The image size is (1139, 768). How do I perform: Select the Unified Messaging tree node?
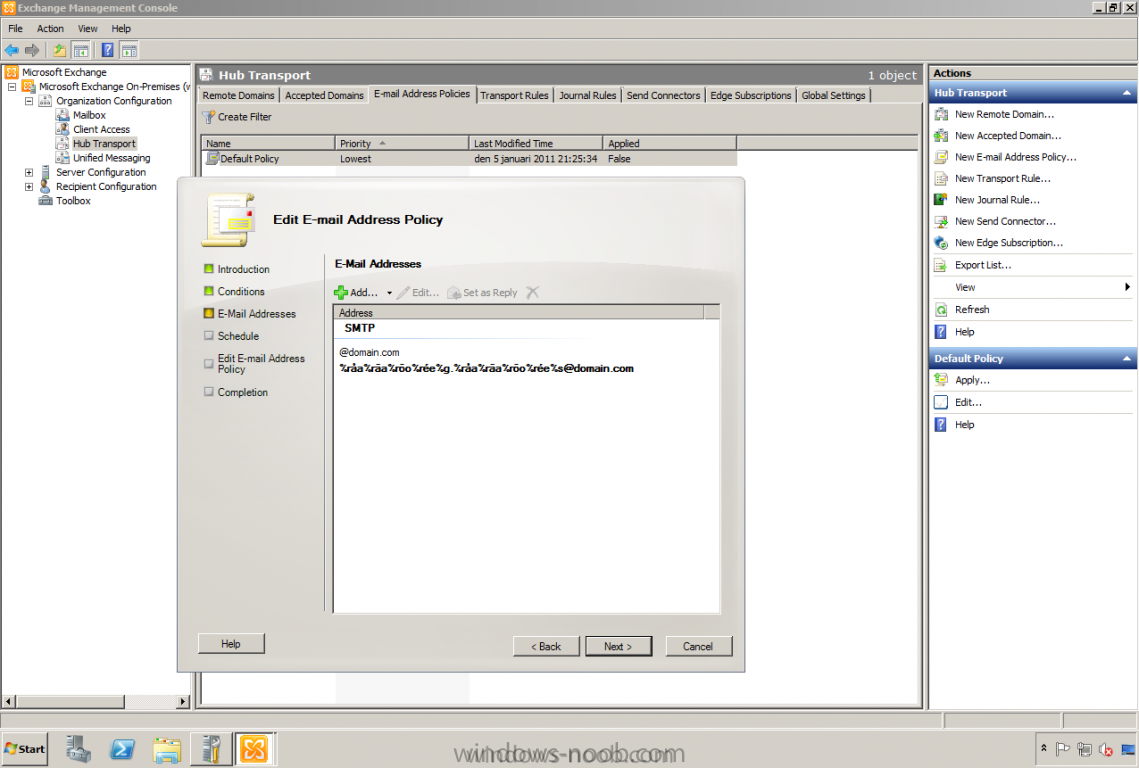(x=111, y=158)
